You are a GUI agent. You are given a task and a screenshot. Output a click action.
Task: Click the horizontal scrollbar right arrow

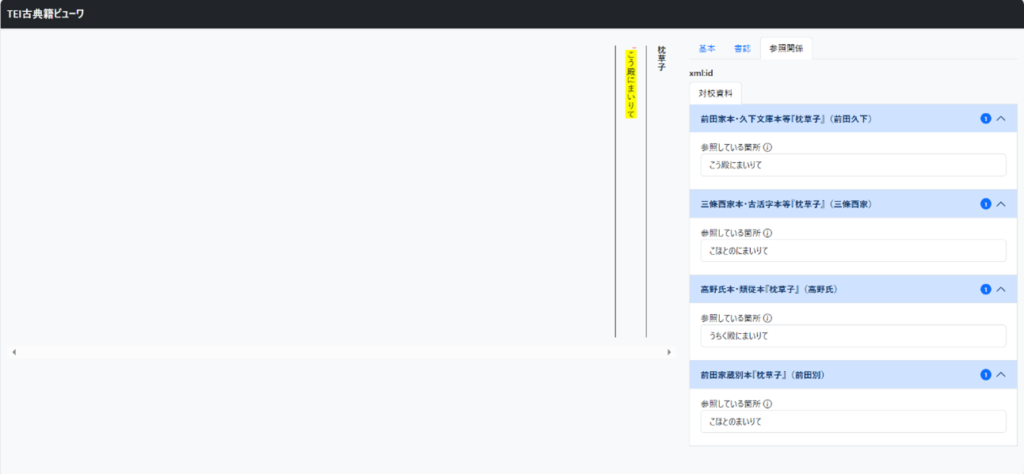tap(669, 353)
